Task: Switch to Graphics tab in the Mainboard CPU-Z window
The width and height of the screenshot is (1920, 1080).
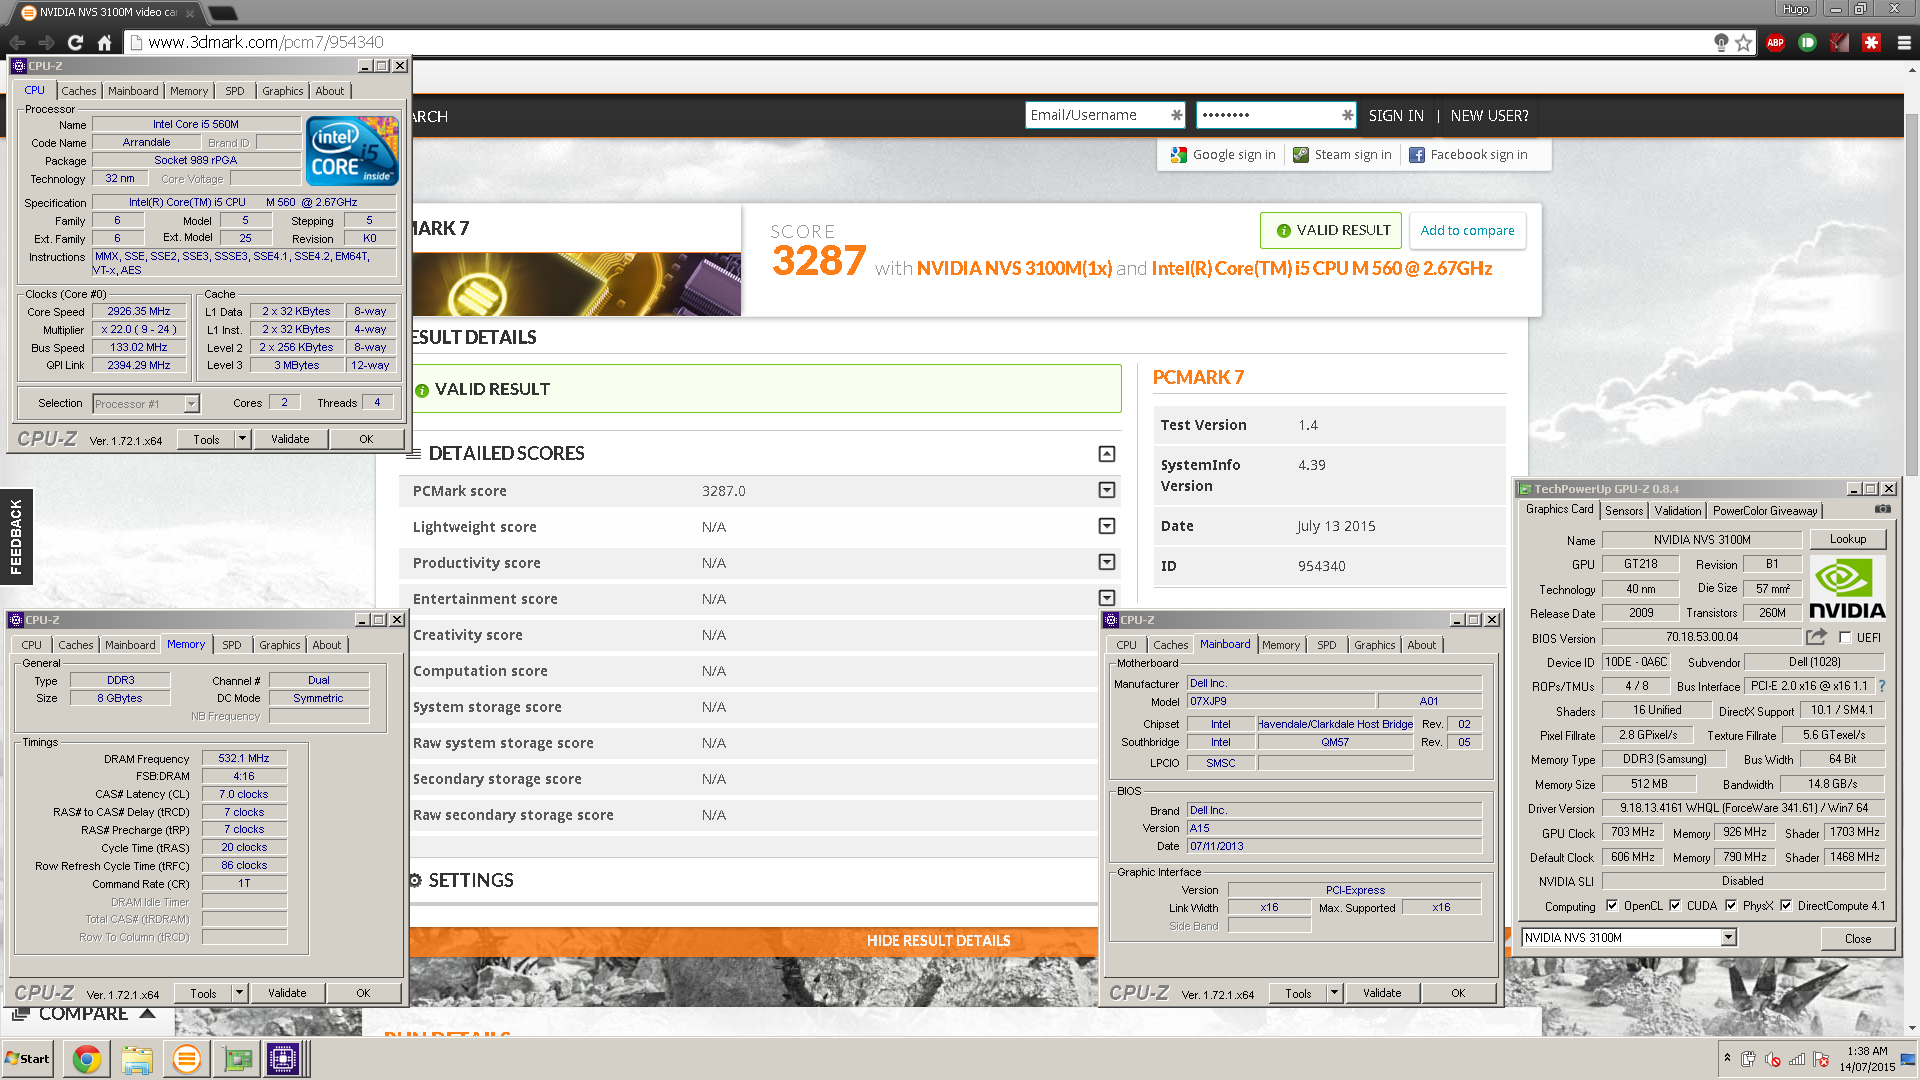Action: tap(1374, 645)
